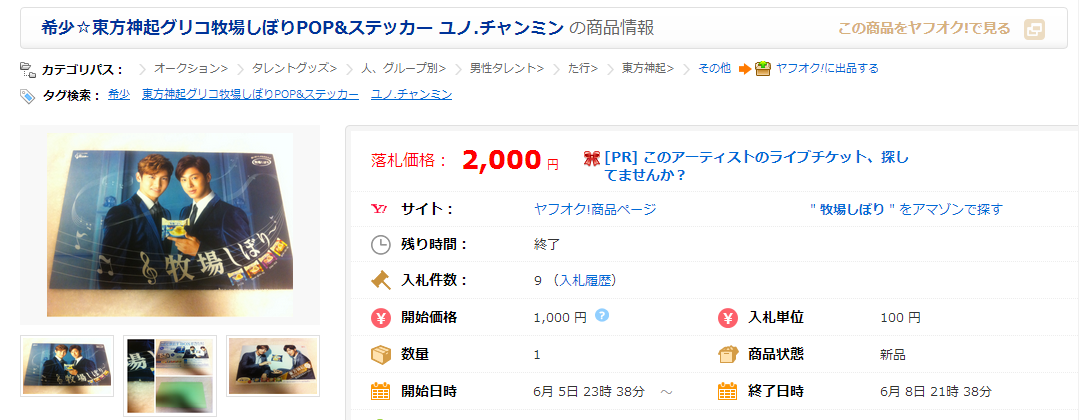Click the external window icon beside ヤフオク!で見る

coord(1034,29)
